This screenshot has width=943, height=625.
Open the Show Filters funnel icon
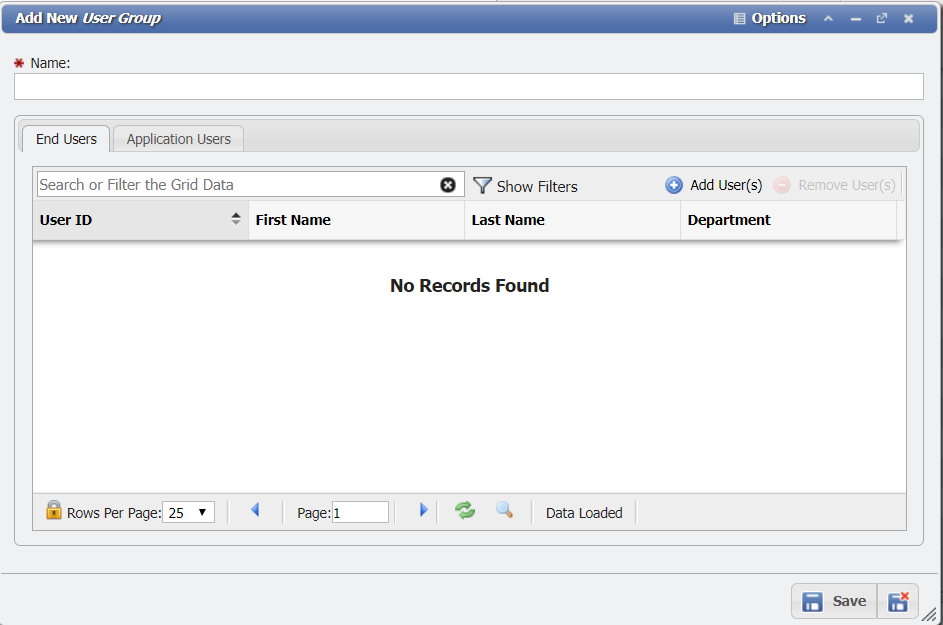482,185
